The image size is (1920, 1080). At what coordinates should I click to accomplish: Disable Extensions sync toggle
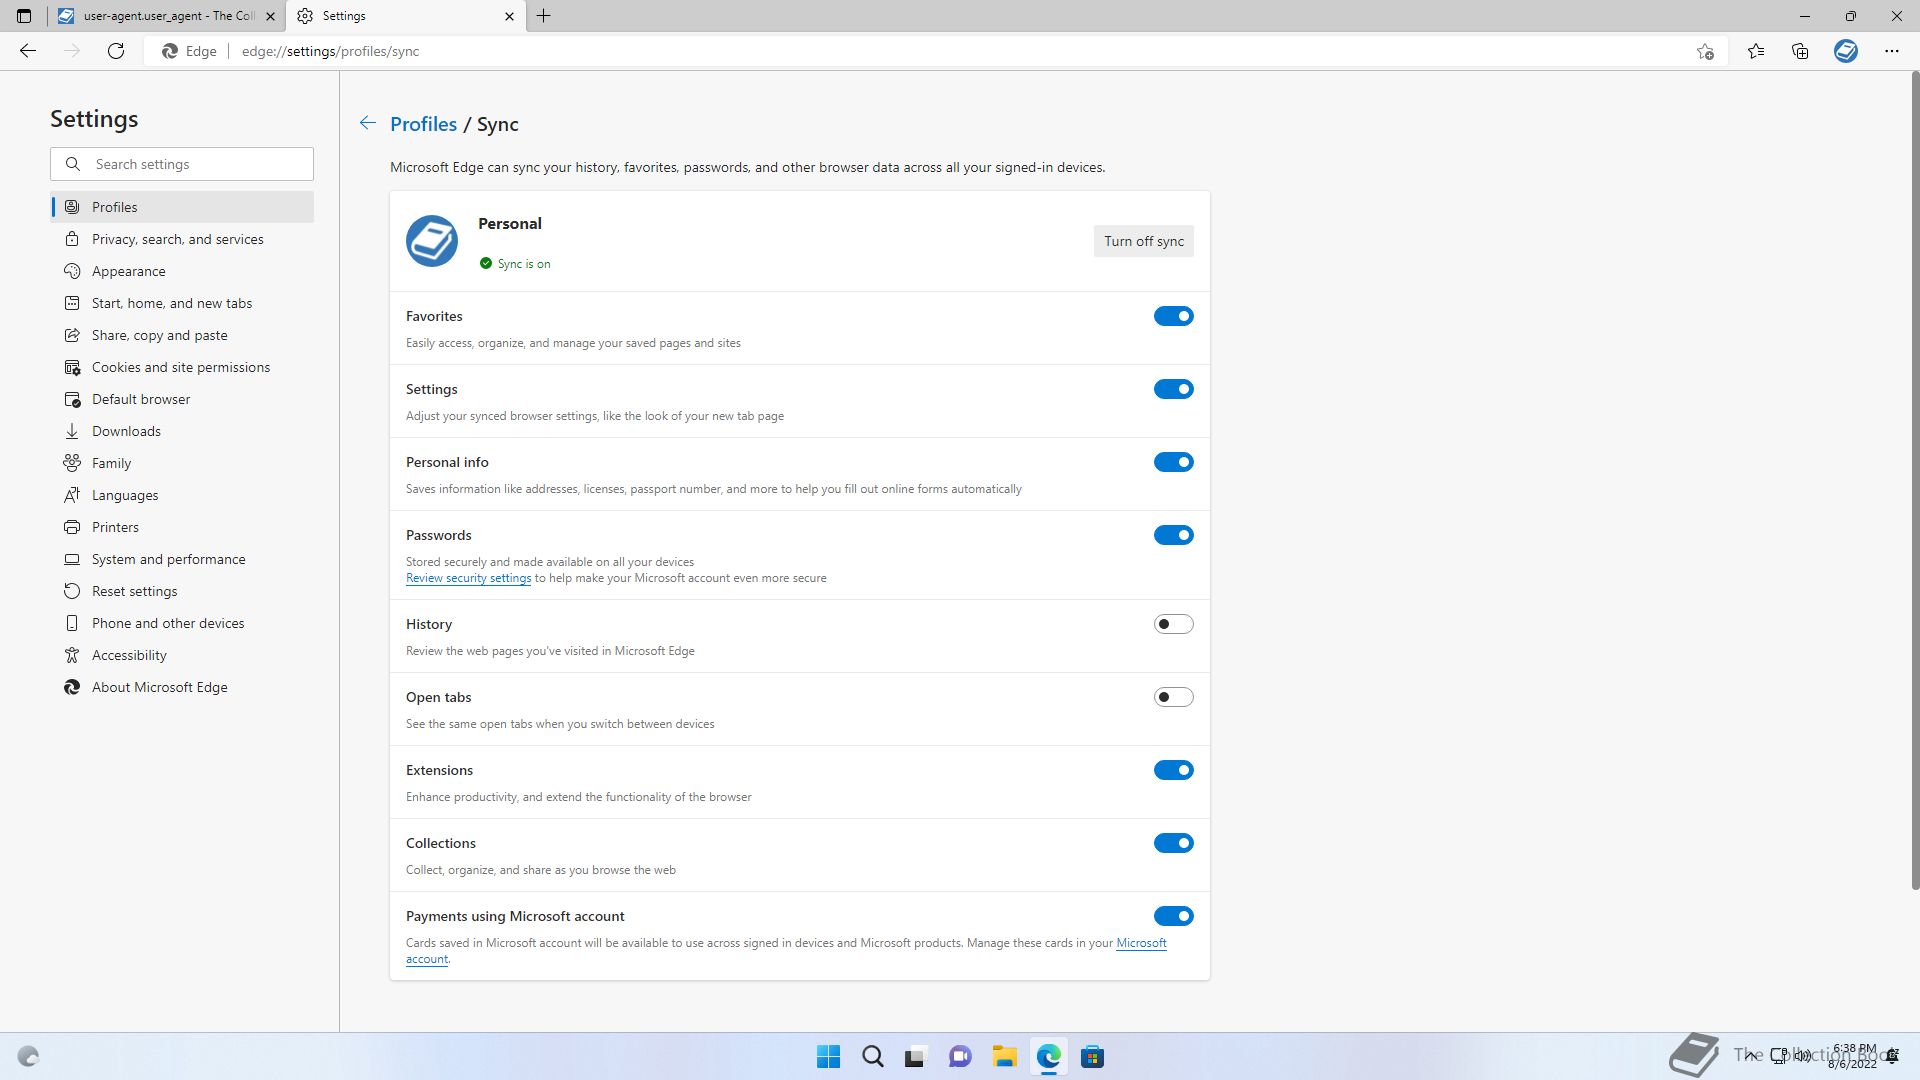[x=1174, y=770]
